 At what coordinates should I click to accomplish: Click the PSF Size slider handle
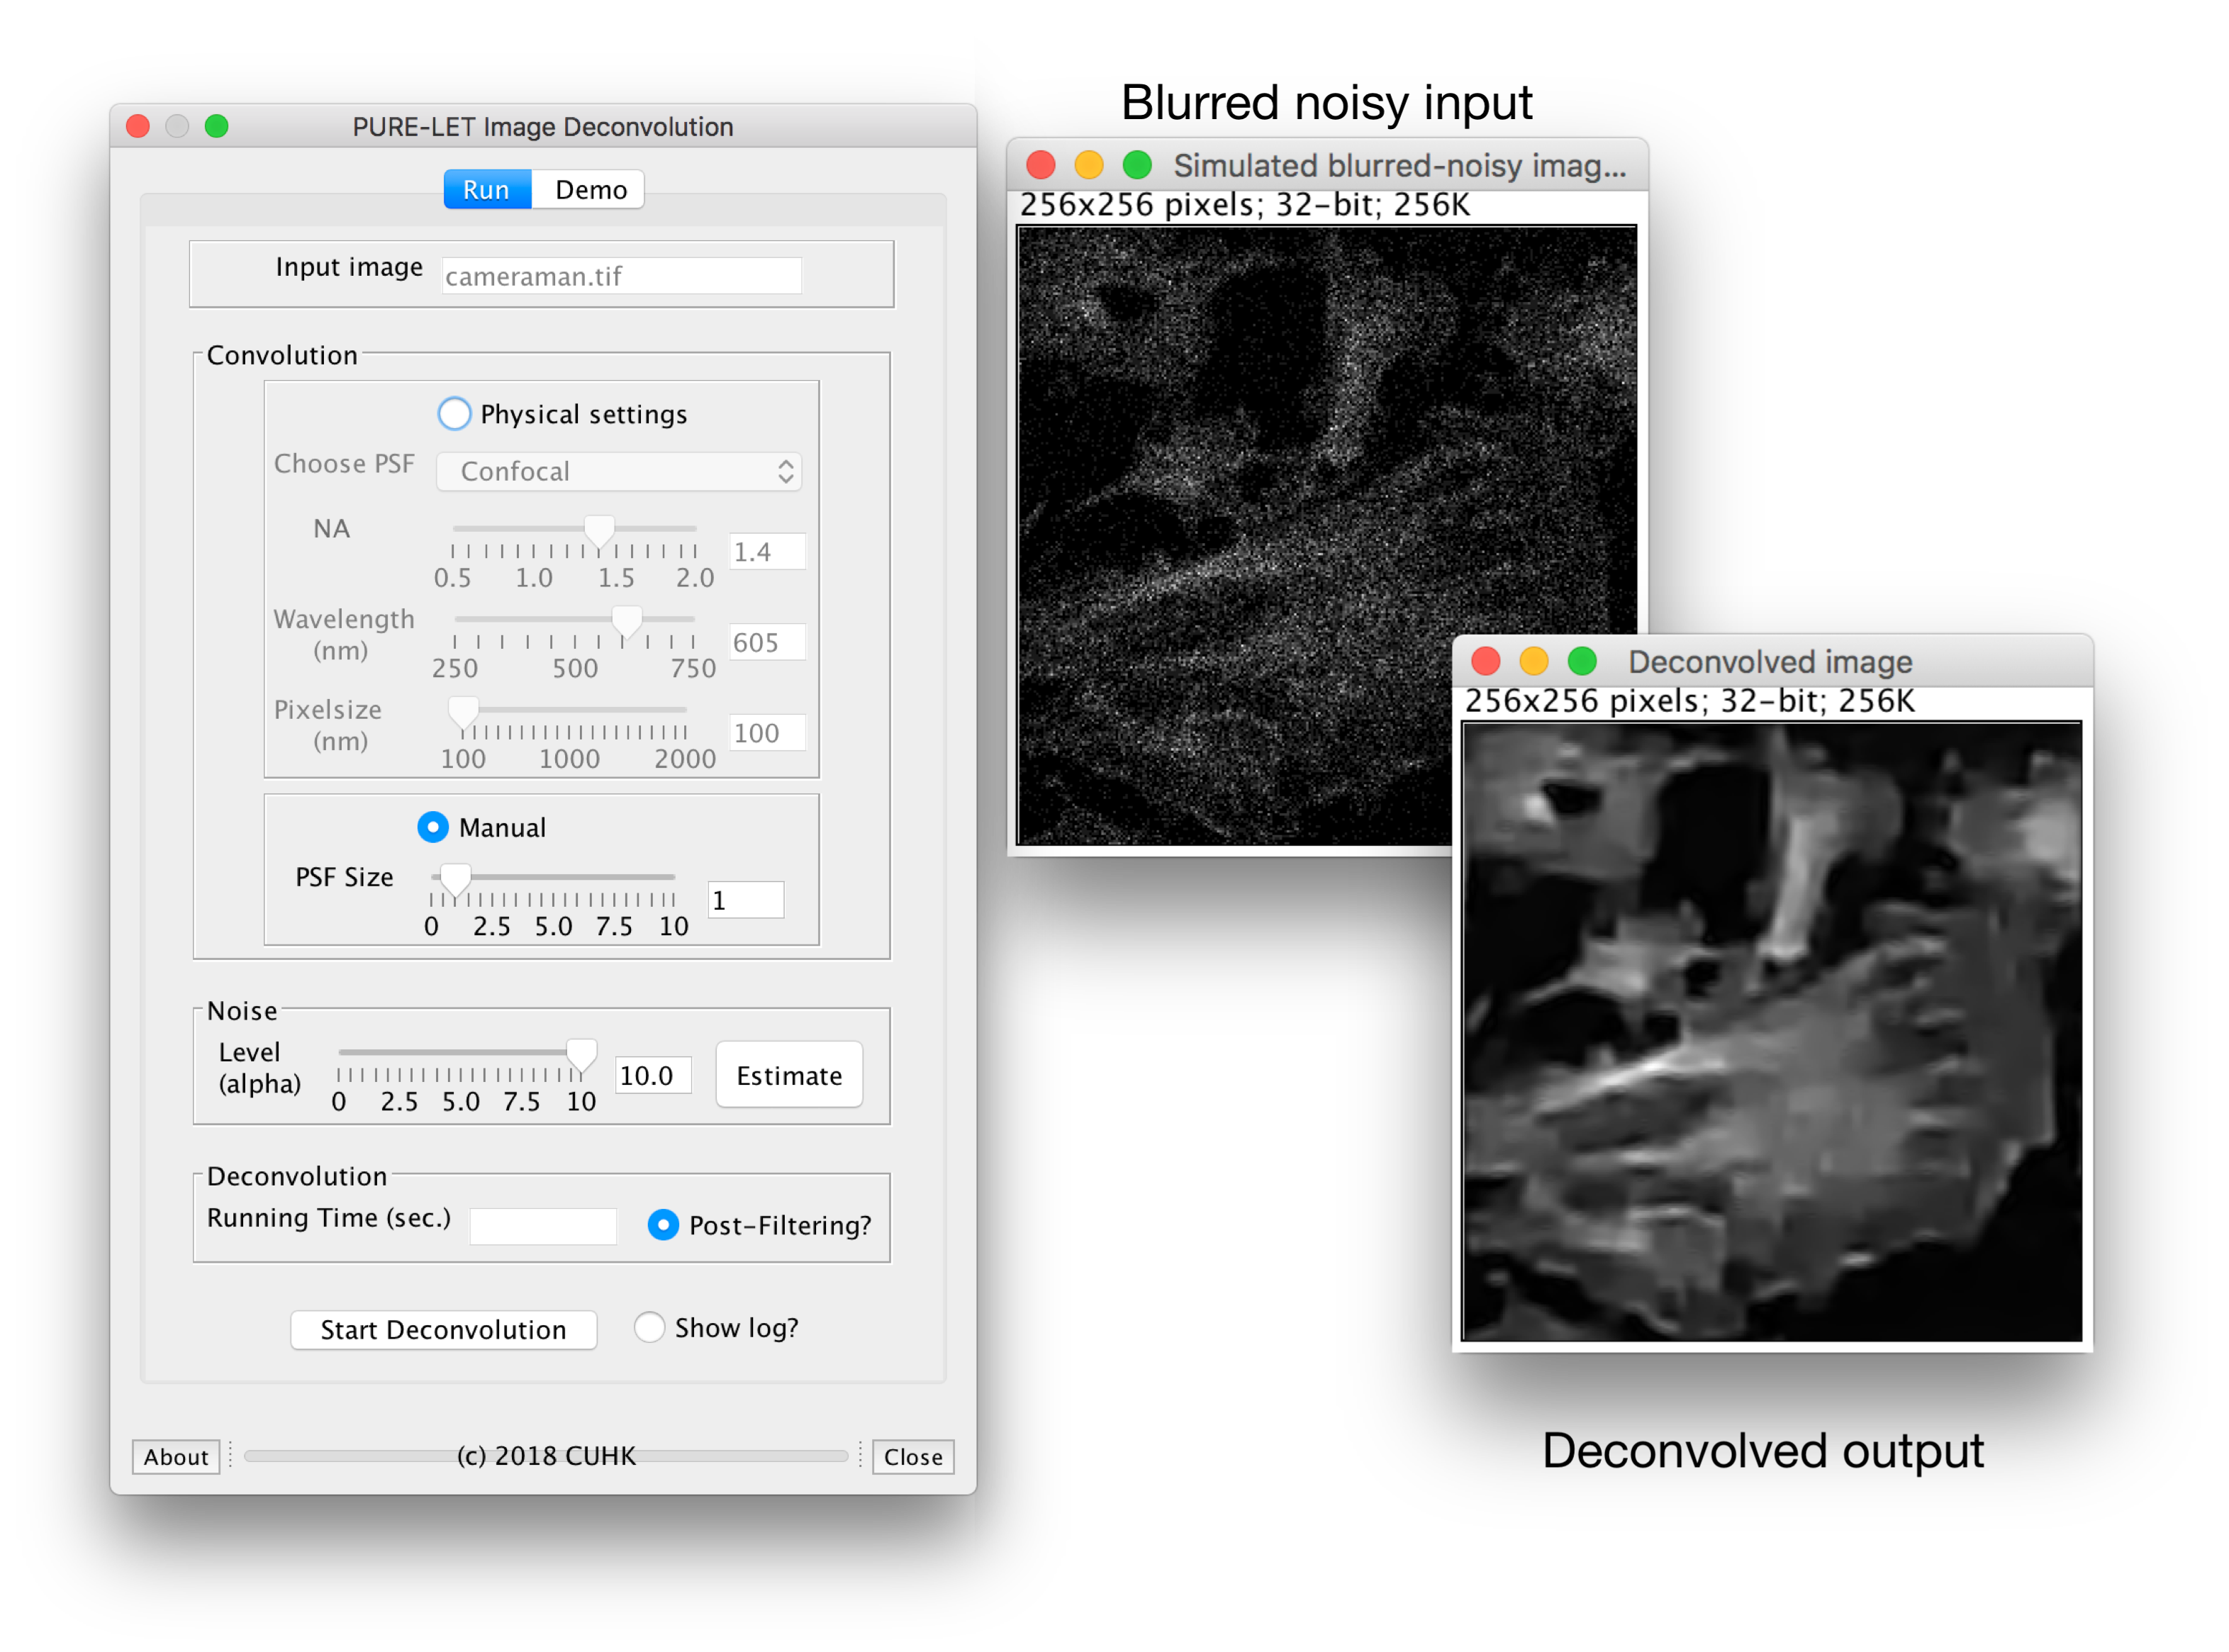click(456, 880)
